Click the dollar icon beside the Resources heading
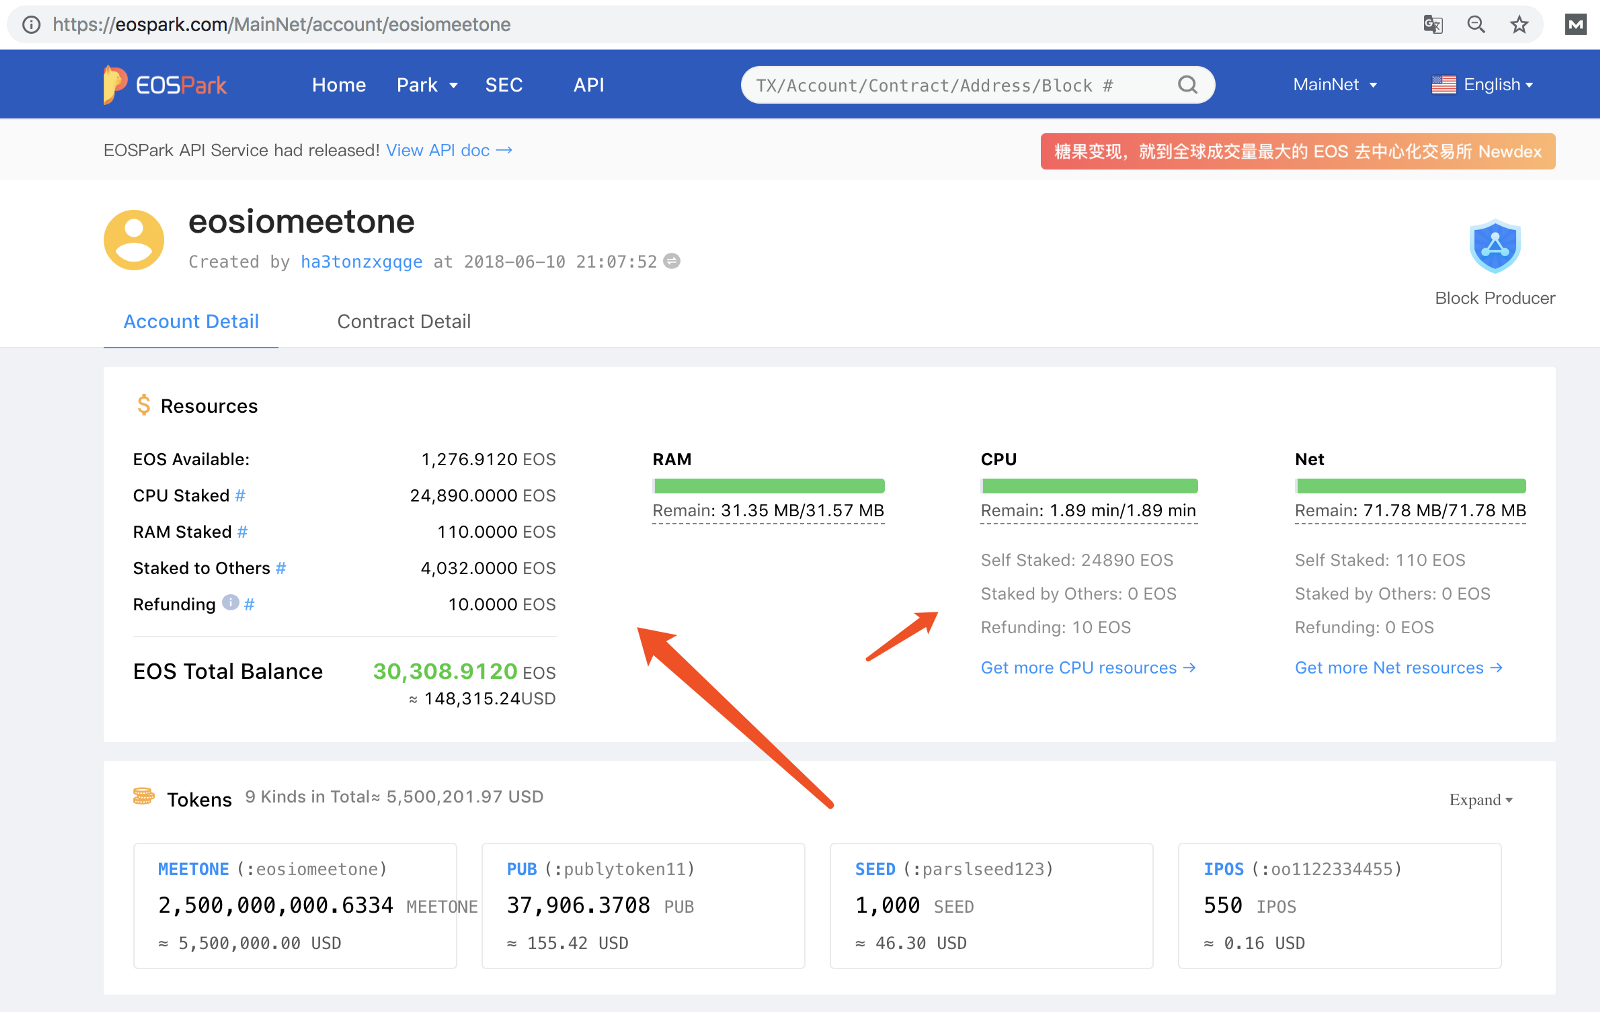This screenshot has width=1600, height=1012. (x=144, y=405)
